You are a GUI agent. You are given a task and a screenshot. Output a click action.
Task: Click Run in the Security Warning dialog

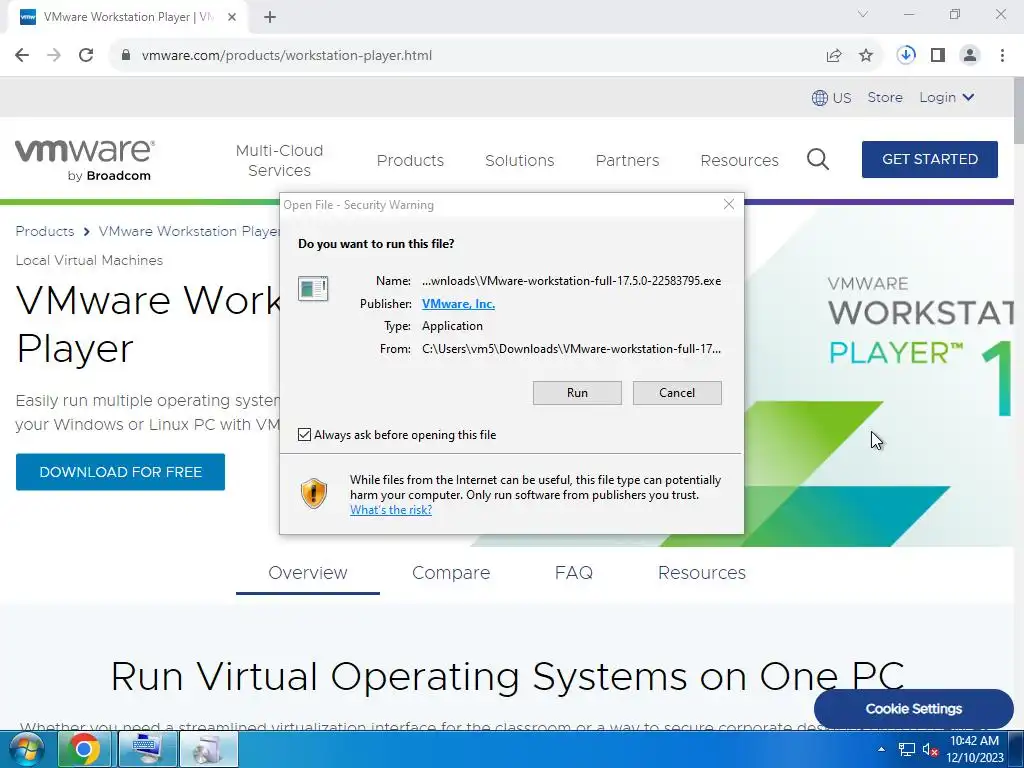coord(577,392)
